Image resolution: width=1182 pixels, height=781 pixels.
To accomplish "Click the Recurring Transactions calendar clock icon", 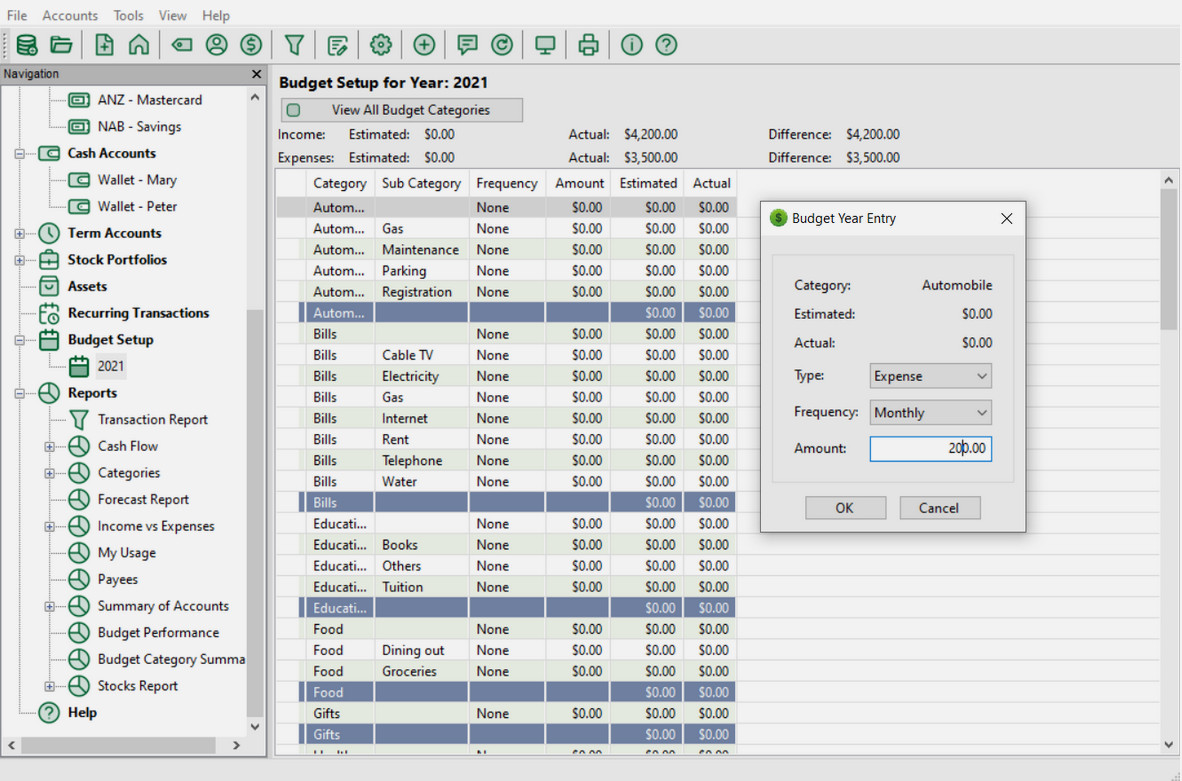I will (x=49, y=313).
